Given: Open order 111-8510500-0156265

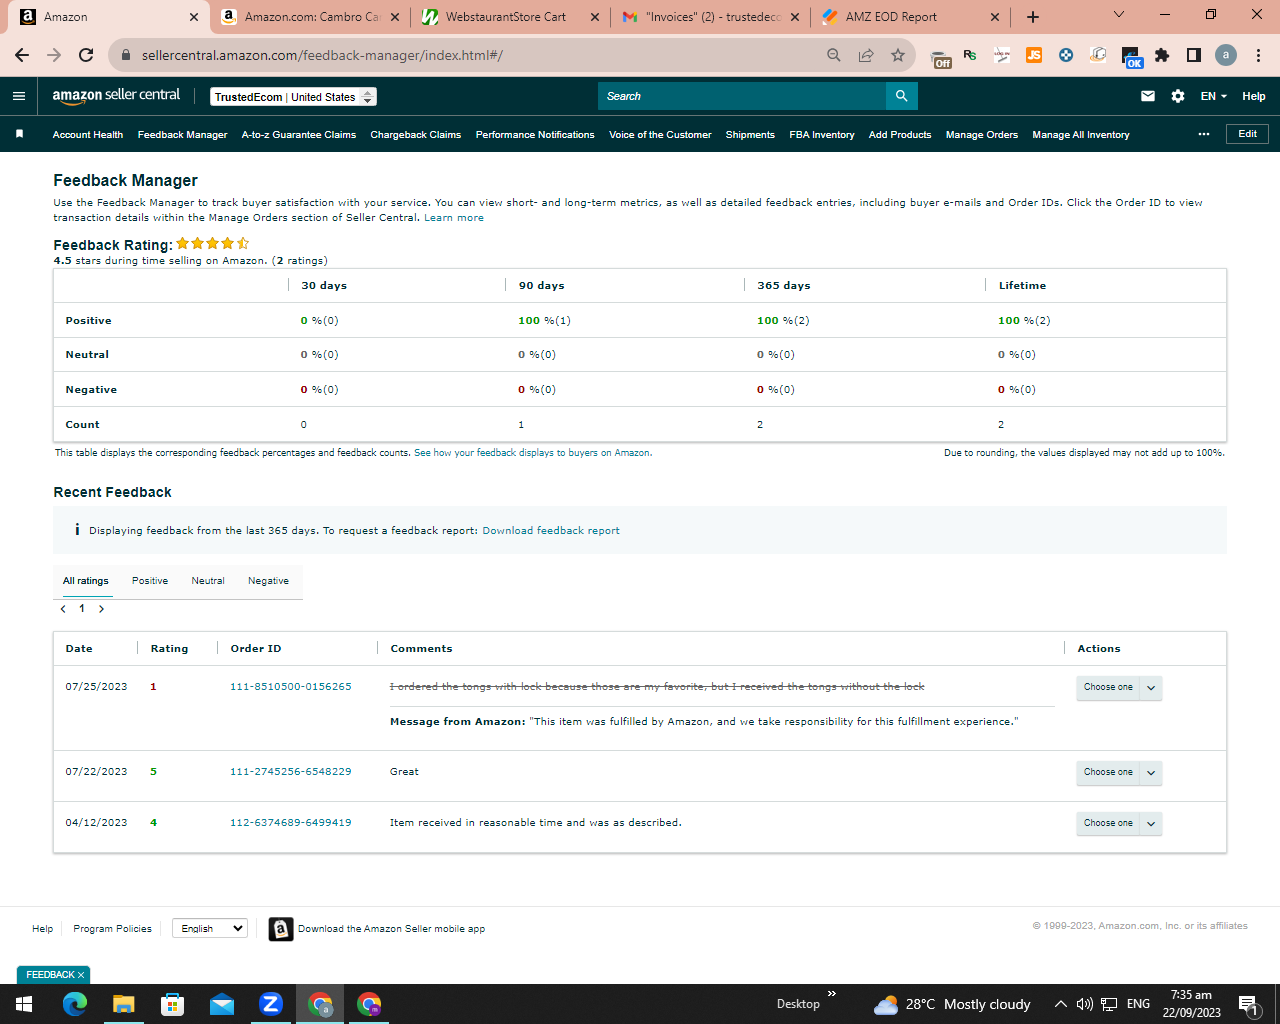Looking at the screenshot, I should coord(291,687).
